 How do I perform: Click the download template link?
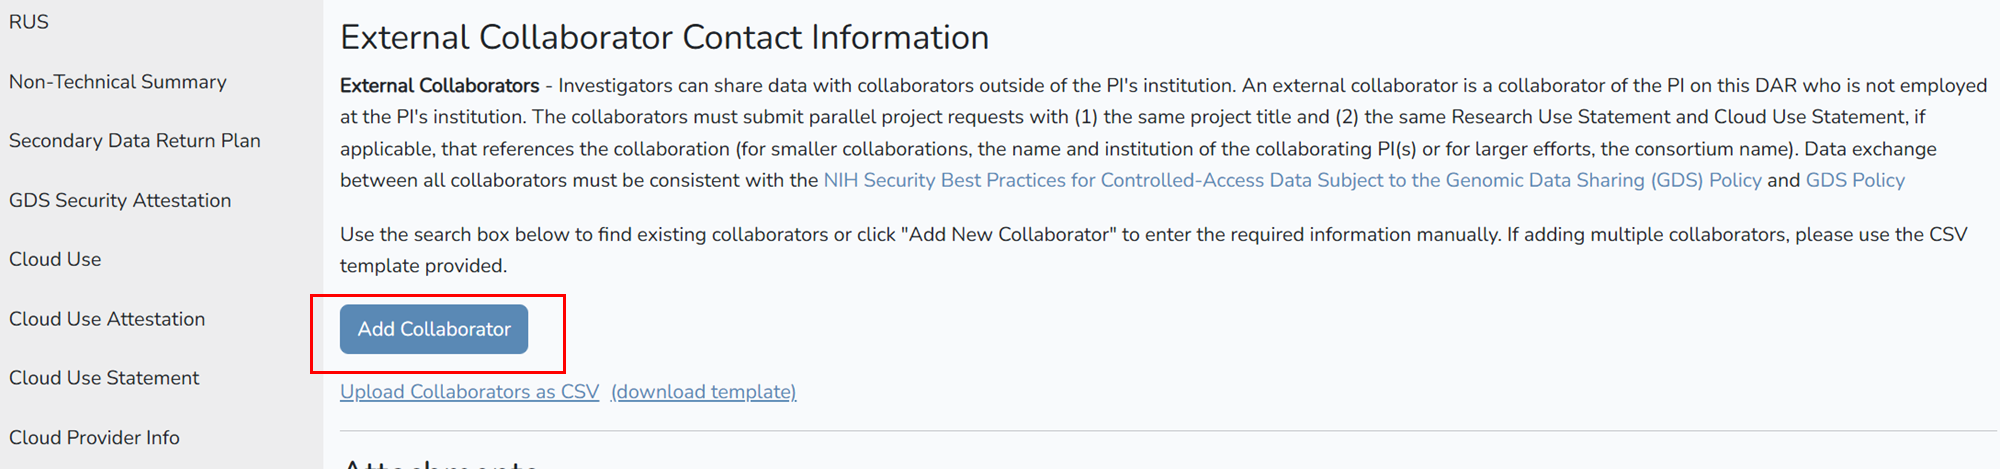pyautogui.click(x=703, y=392)
